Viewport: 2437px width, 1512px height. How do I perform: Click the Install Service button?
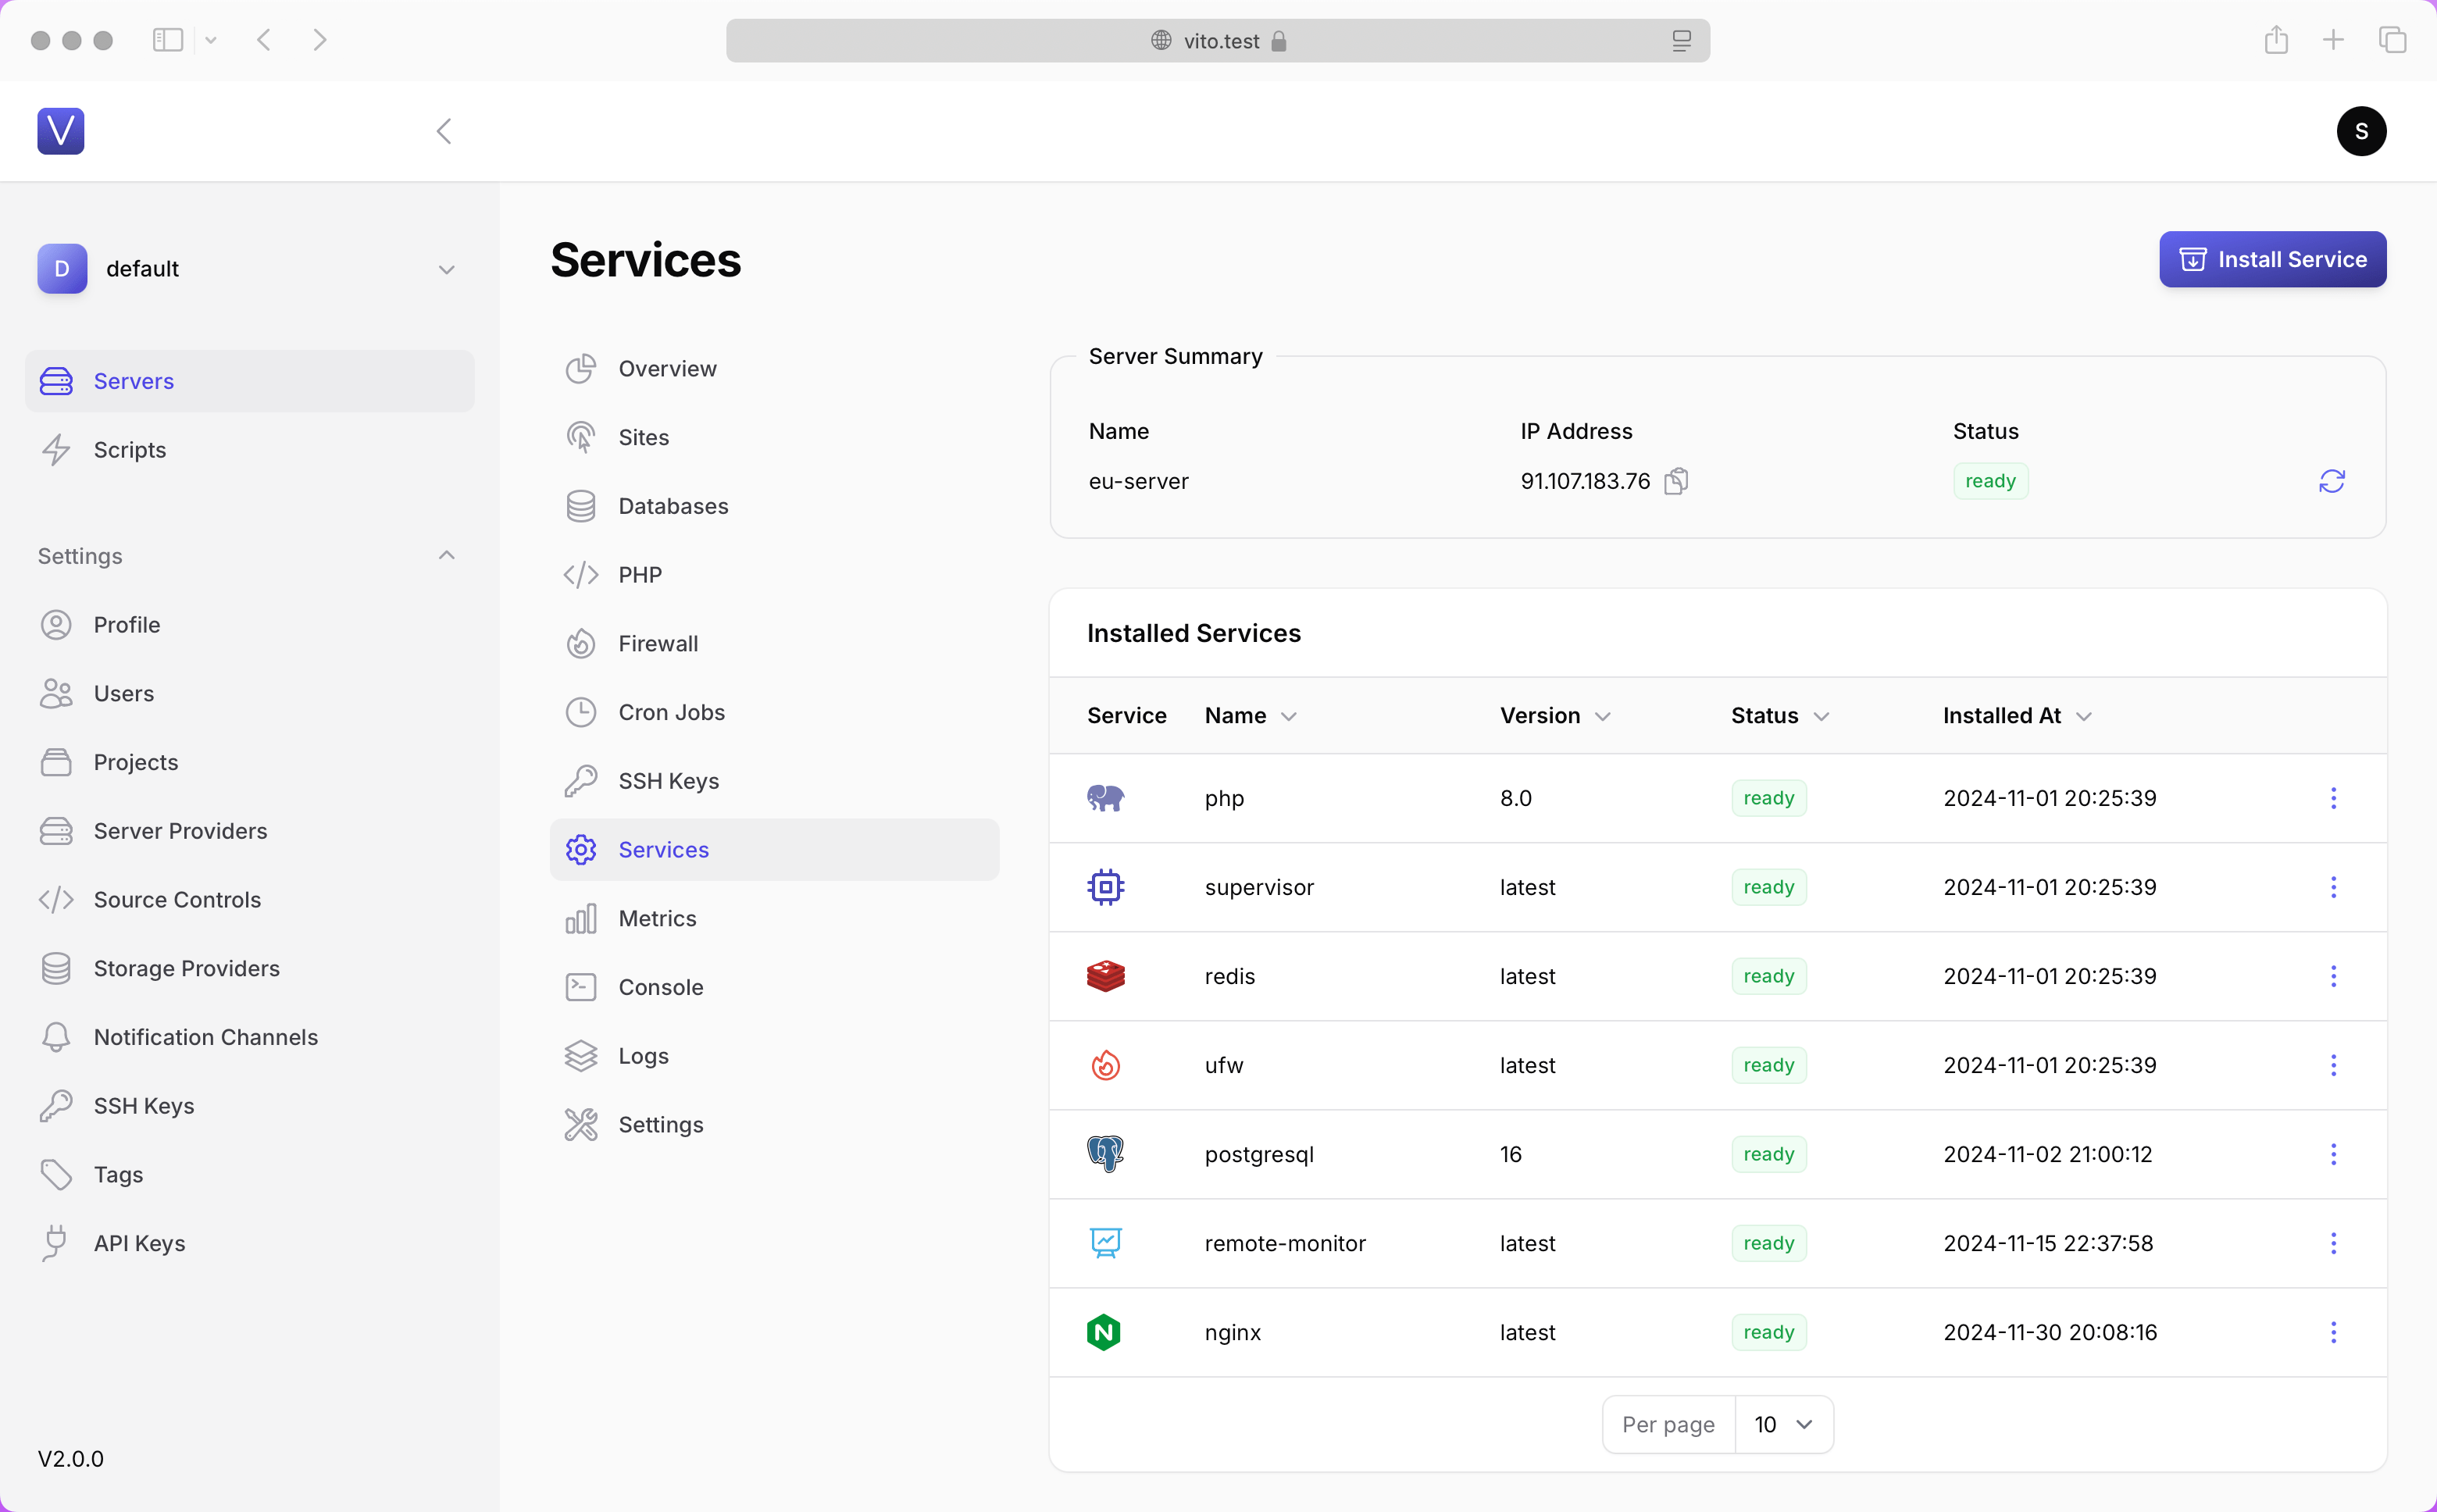2271,259
